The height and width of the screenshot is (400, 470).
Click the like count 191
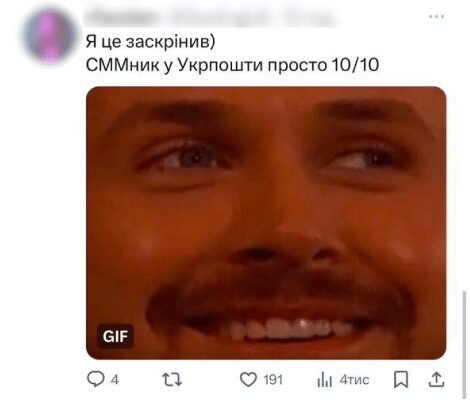point(273,380)
